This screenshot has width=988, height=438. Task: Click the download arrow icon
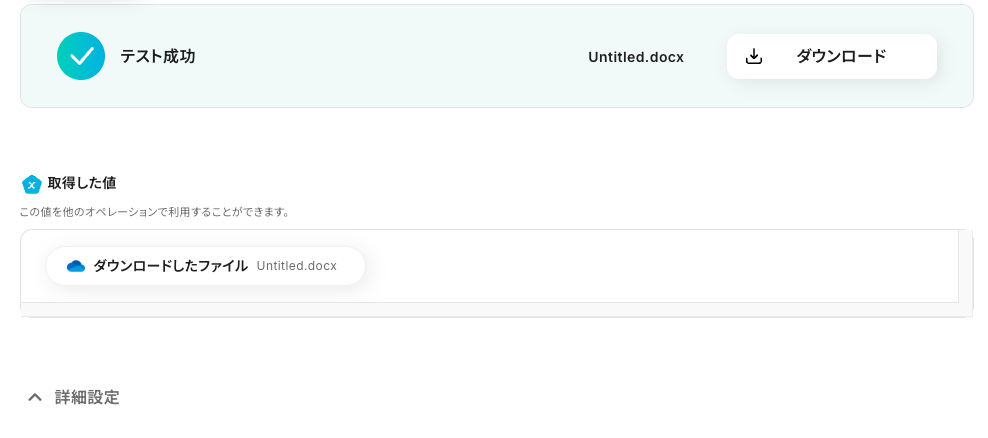tap(754, 57)
